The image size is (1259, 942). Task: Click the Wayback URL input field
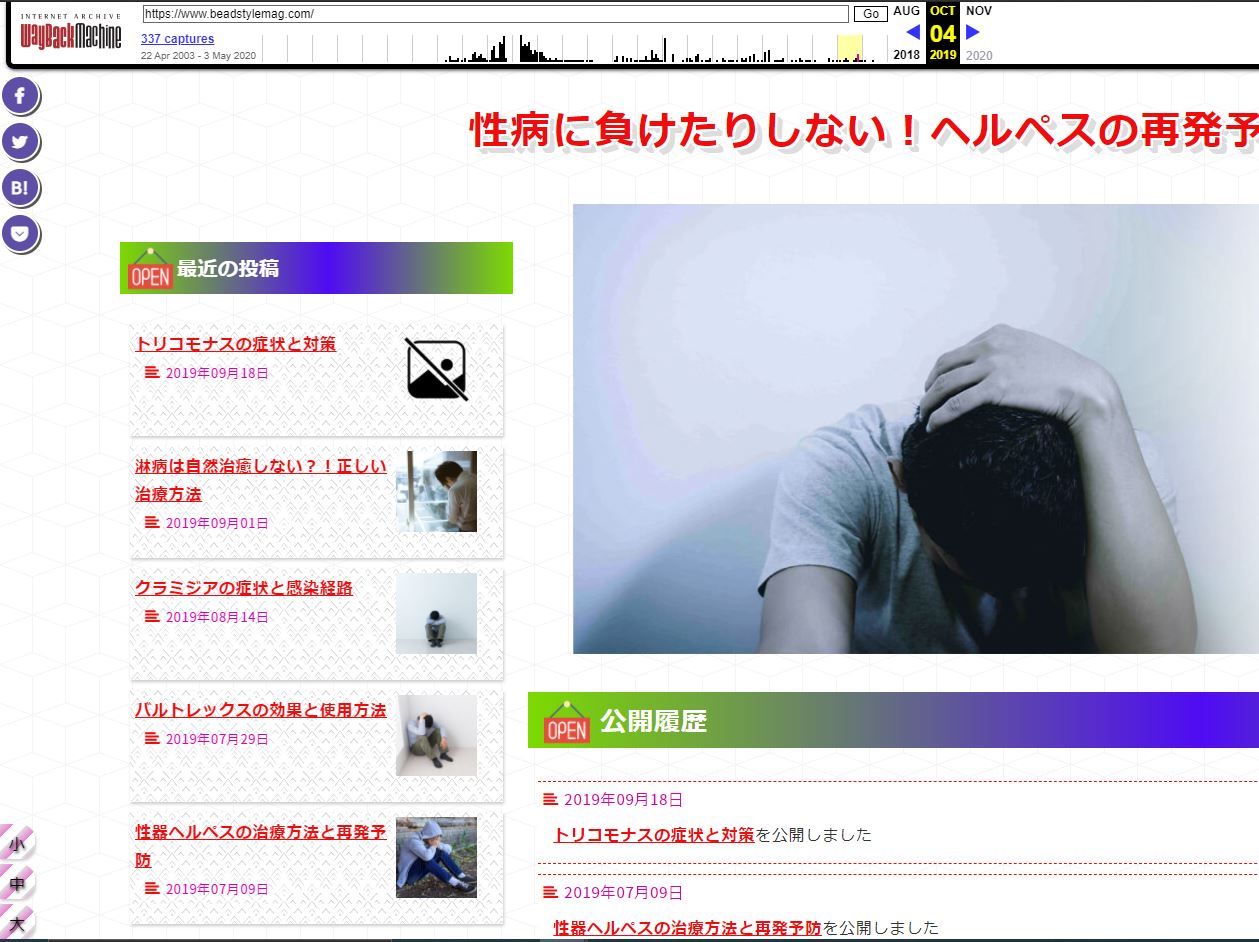495,14
